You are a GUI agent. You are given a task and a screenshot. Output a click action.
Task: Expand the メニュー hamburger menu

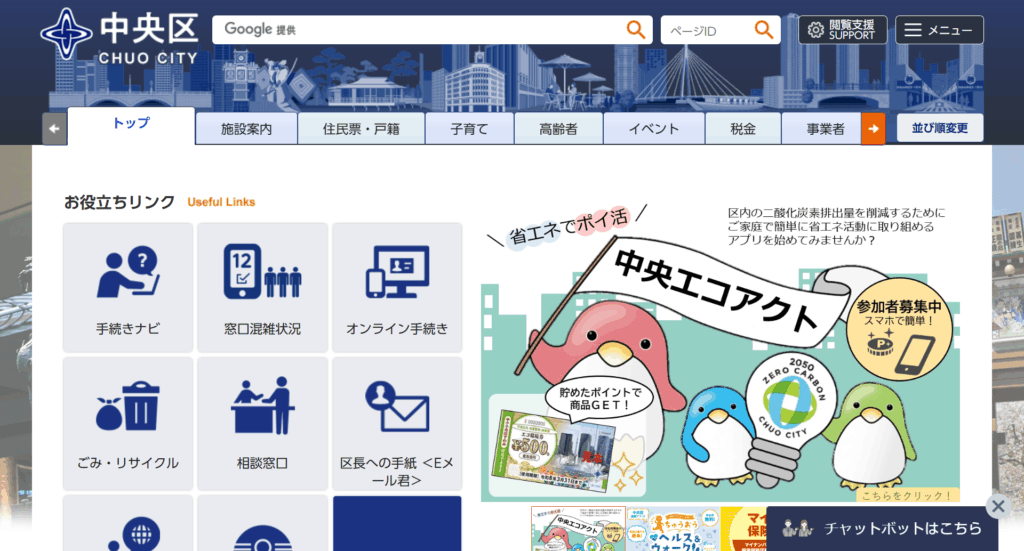tap(939, 30)
